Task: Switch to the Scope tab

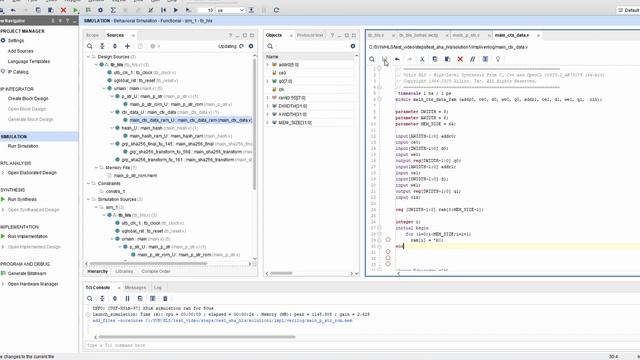Action: coord(92,36)
